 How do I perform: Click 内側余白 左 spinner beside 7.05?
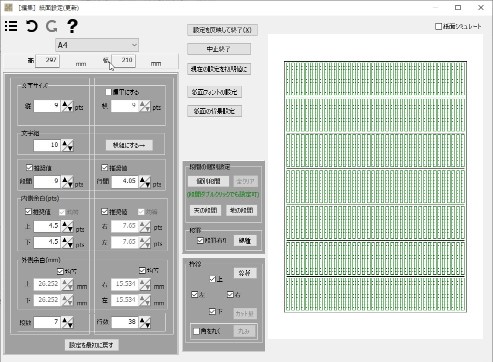click(x=145, y=242)
